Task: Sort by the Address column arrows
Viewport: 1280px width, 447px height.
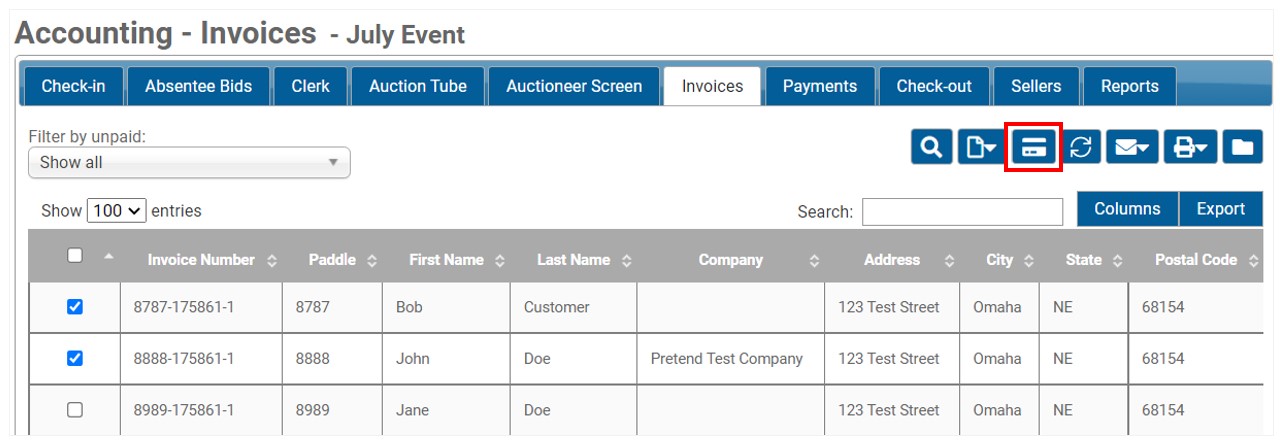Action: tap(949, 261)
